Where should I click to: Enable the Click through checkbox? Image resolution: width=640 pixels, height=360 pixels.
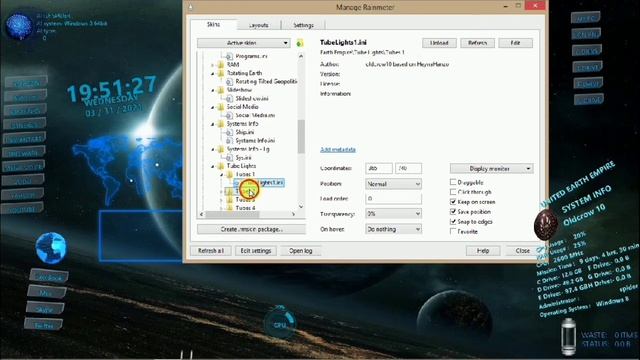(453, 192)
